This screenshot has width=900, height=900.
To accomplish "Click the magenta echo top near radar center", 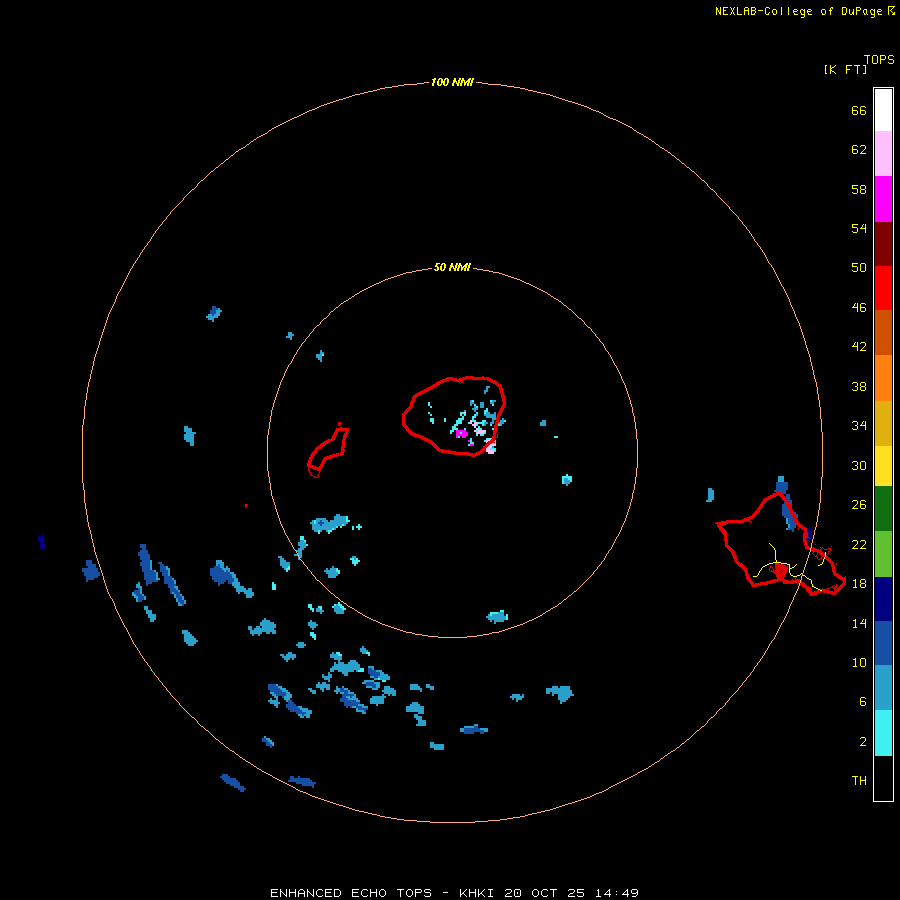I will 461,434.
